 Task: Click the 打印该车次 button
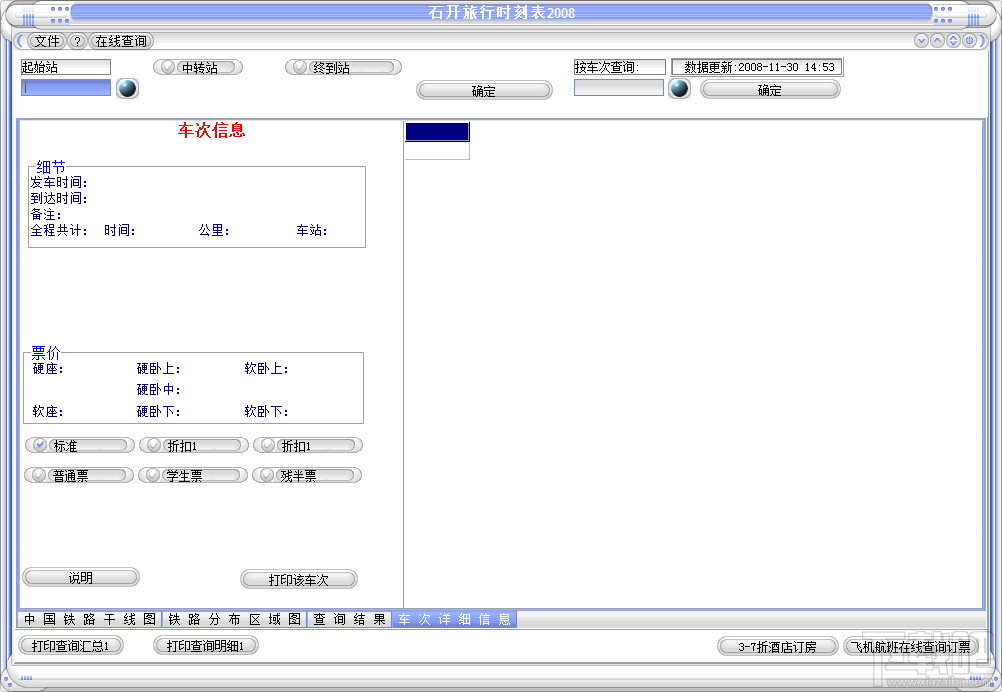coord(298,580)
